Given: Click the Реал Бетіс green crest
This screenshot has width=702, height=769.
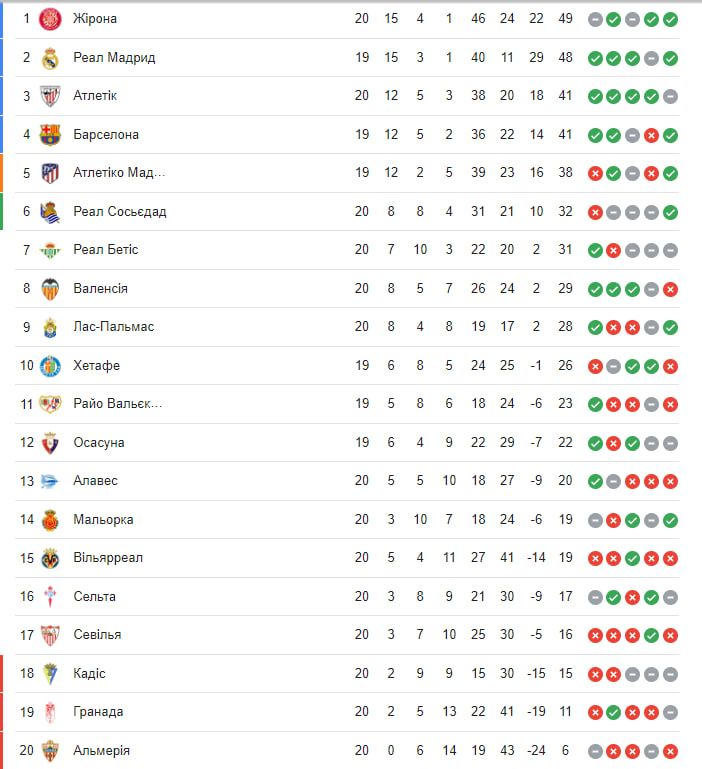Looking at the screenshot, I should [x=50, y=250].
